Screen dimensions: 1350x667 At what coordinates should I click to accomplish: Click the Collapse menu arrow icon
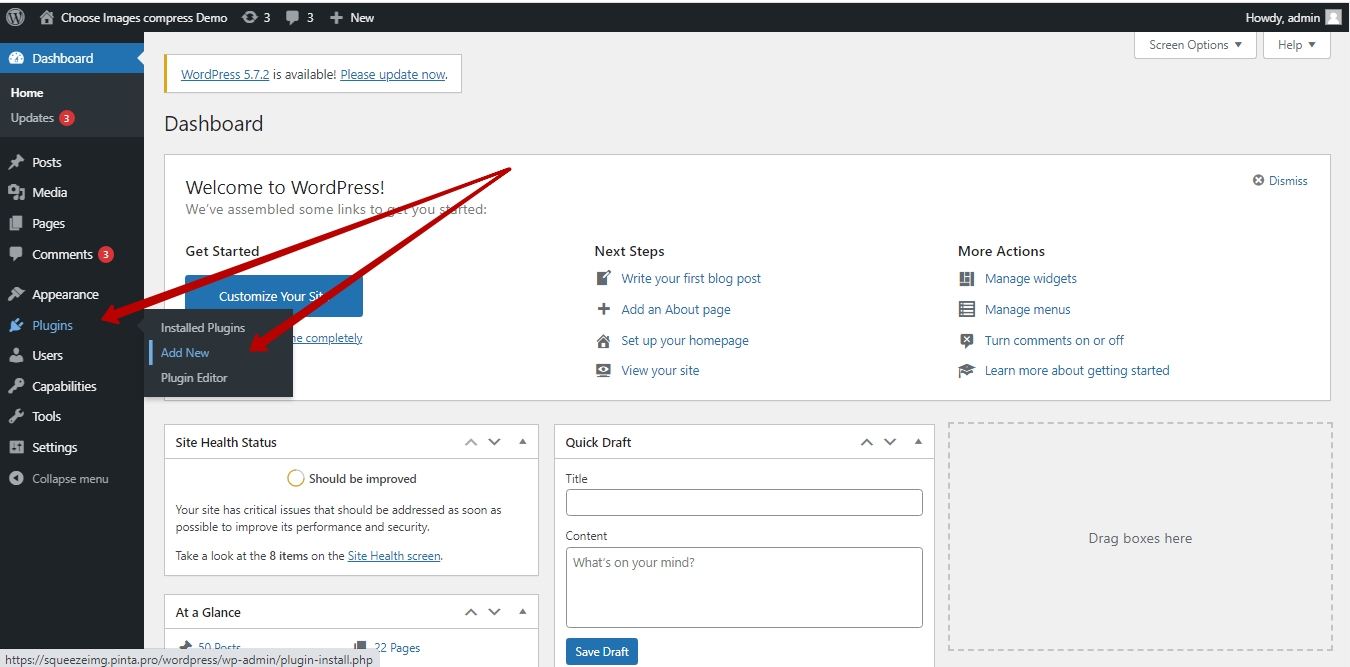click(x=16, y=479)
